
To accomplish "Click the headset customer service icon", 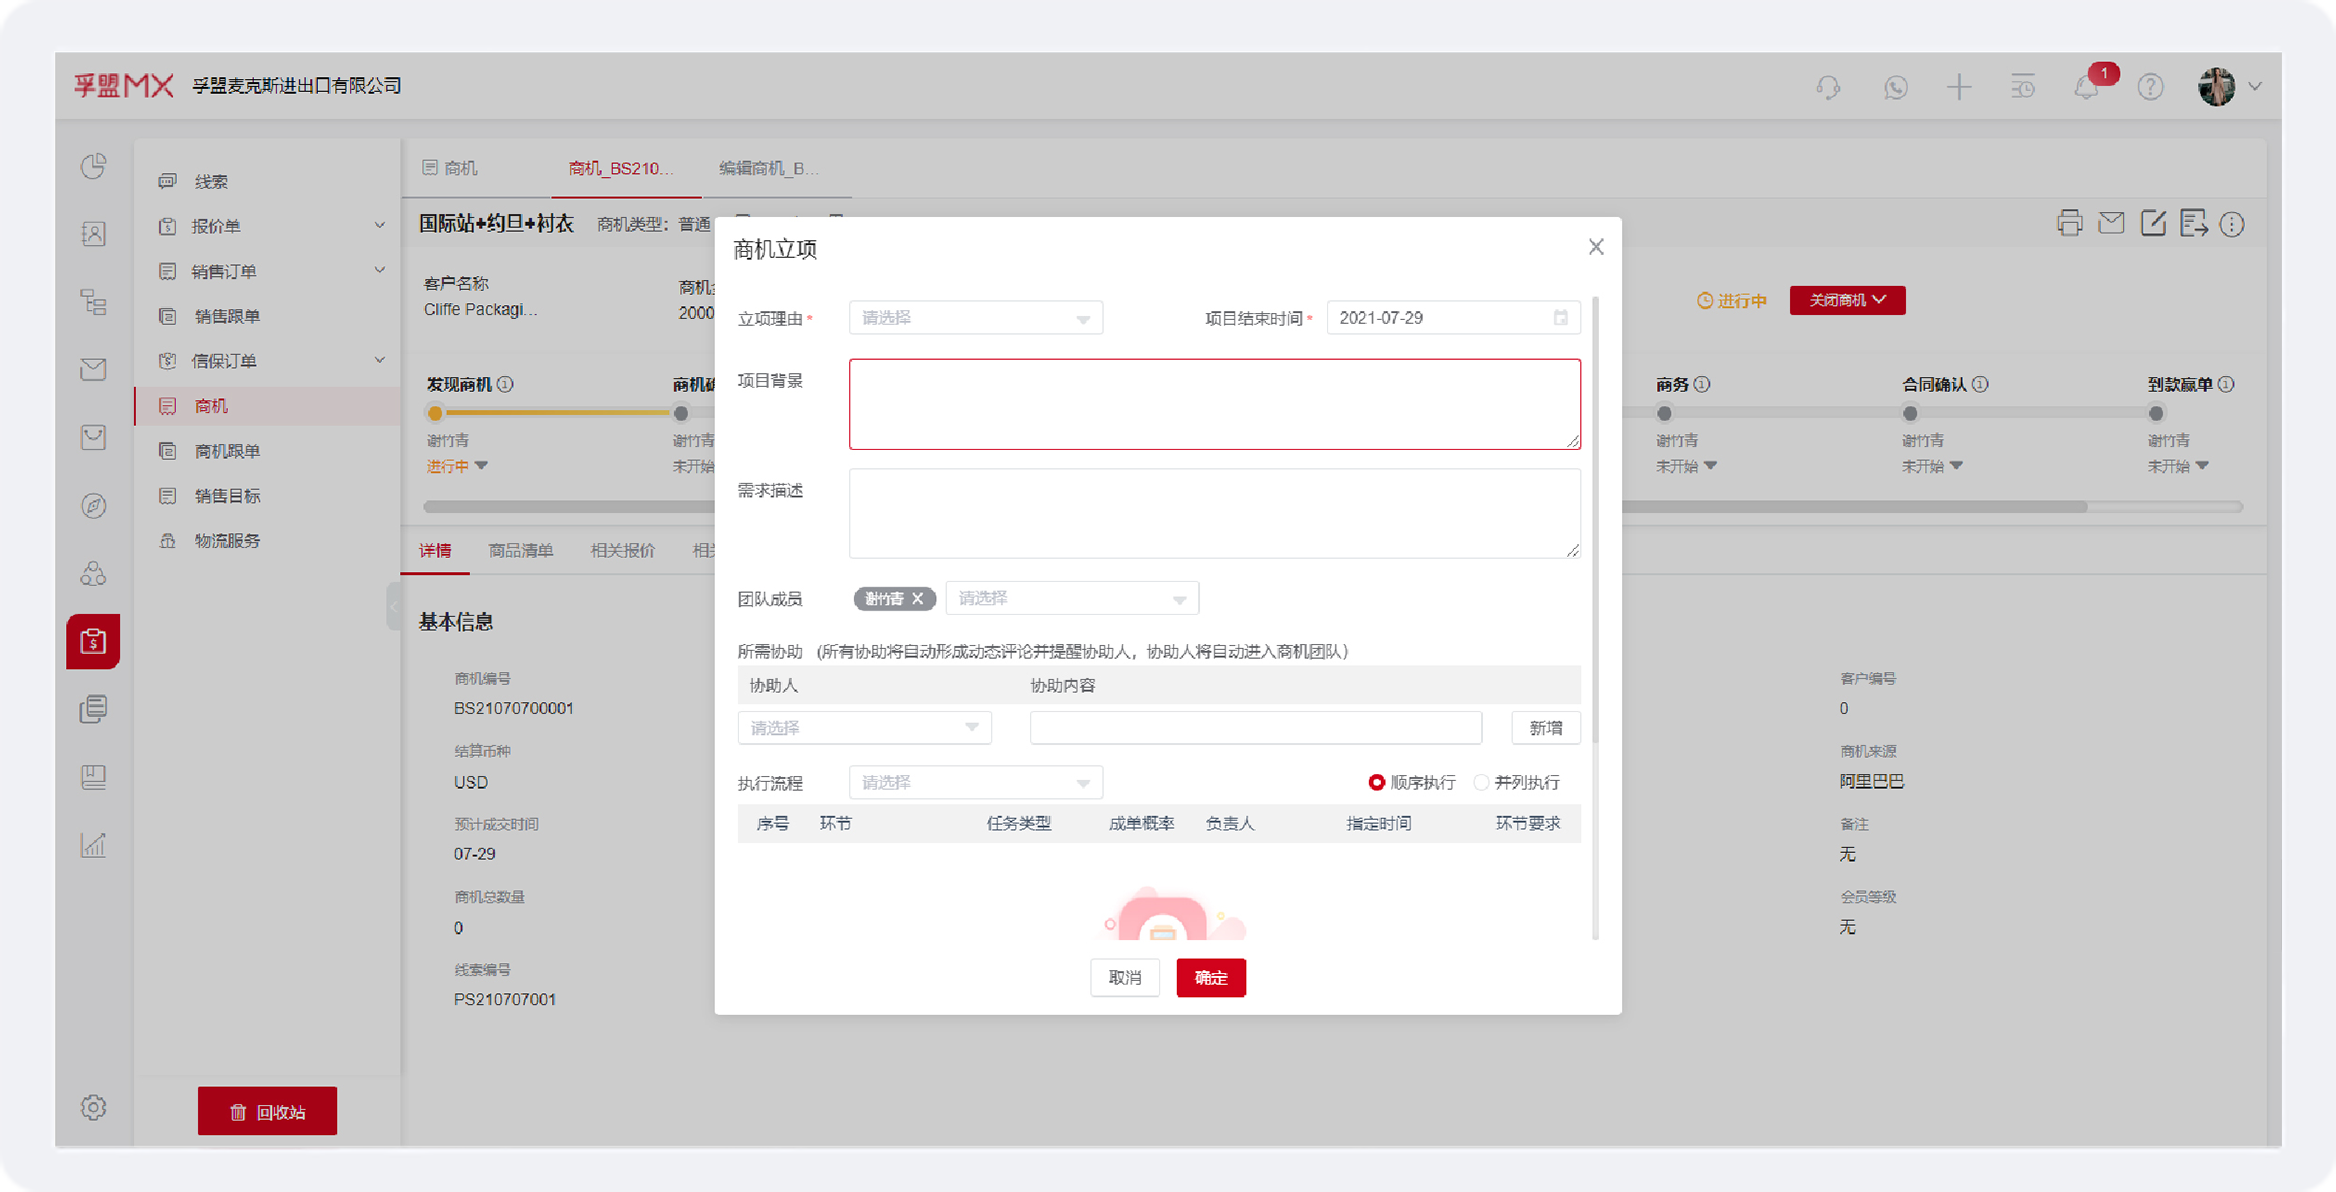I will pyautogui.click(x=1827, y=87).
